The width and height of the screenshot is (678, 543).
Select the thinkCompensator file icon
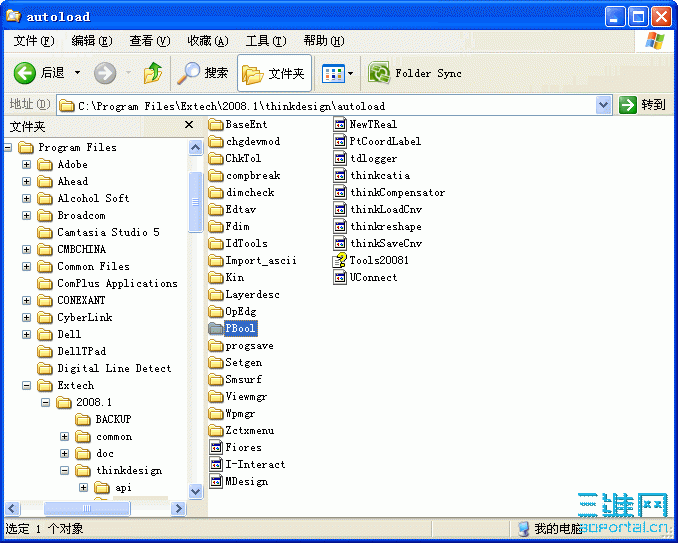(x=340, y=192)
